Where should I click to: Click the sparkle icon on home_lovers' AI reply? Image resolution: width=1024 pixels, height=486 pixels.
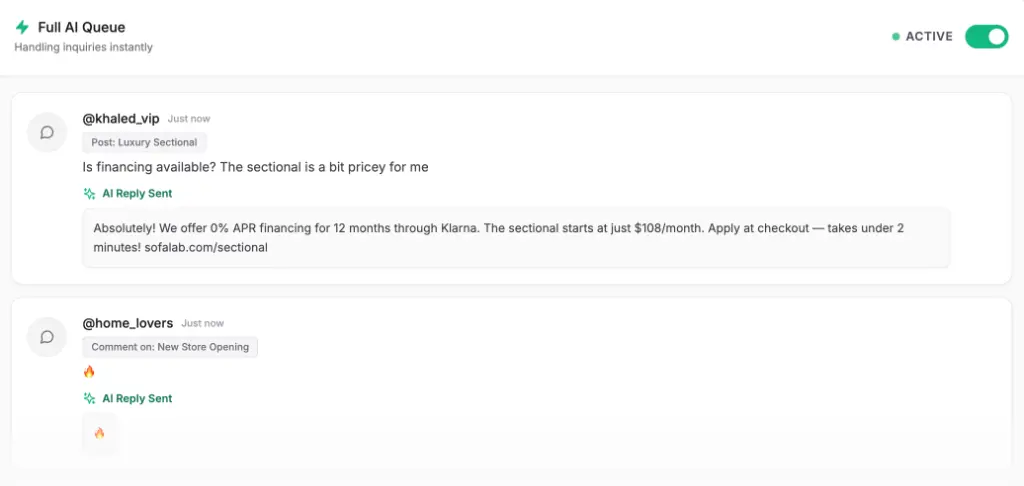click(x=90, y=398)
